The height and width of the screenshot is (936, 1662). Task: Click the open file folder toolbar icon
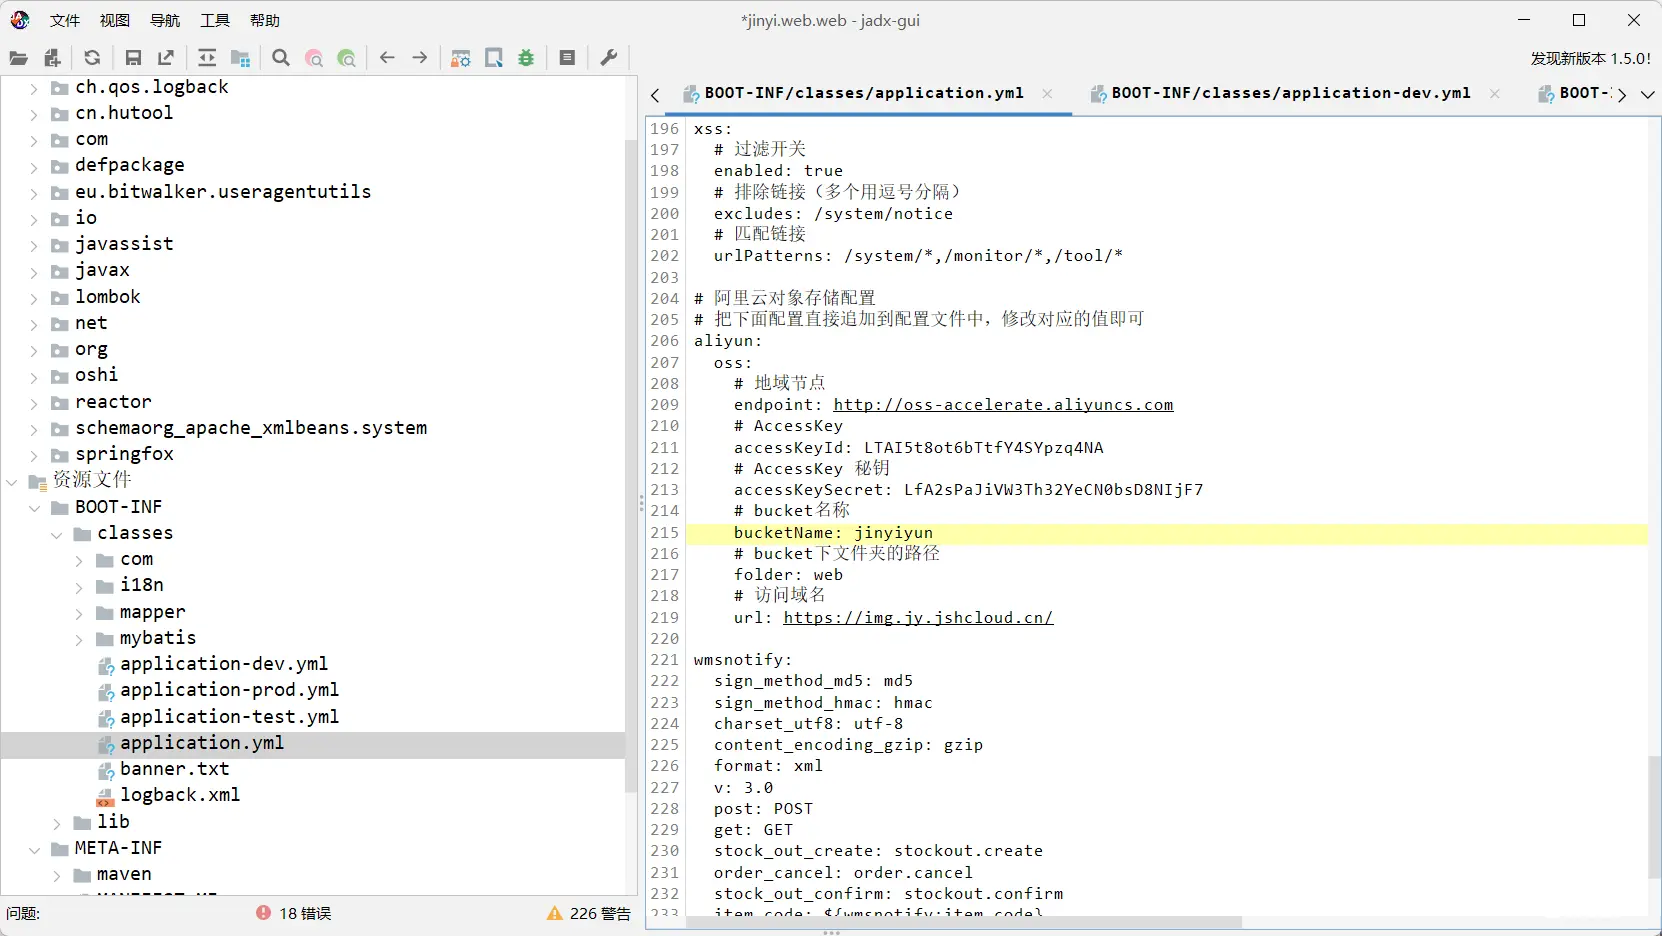coord(18,58)
